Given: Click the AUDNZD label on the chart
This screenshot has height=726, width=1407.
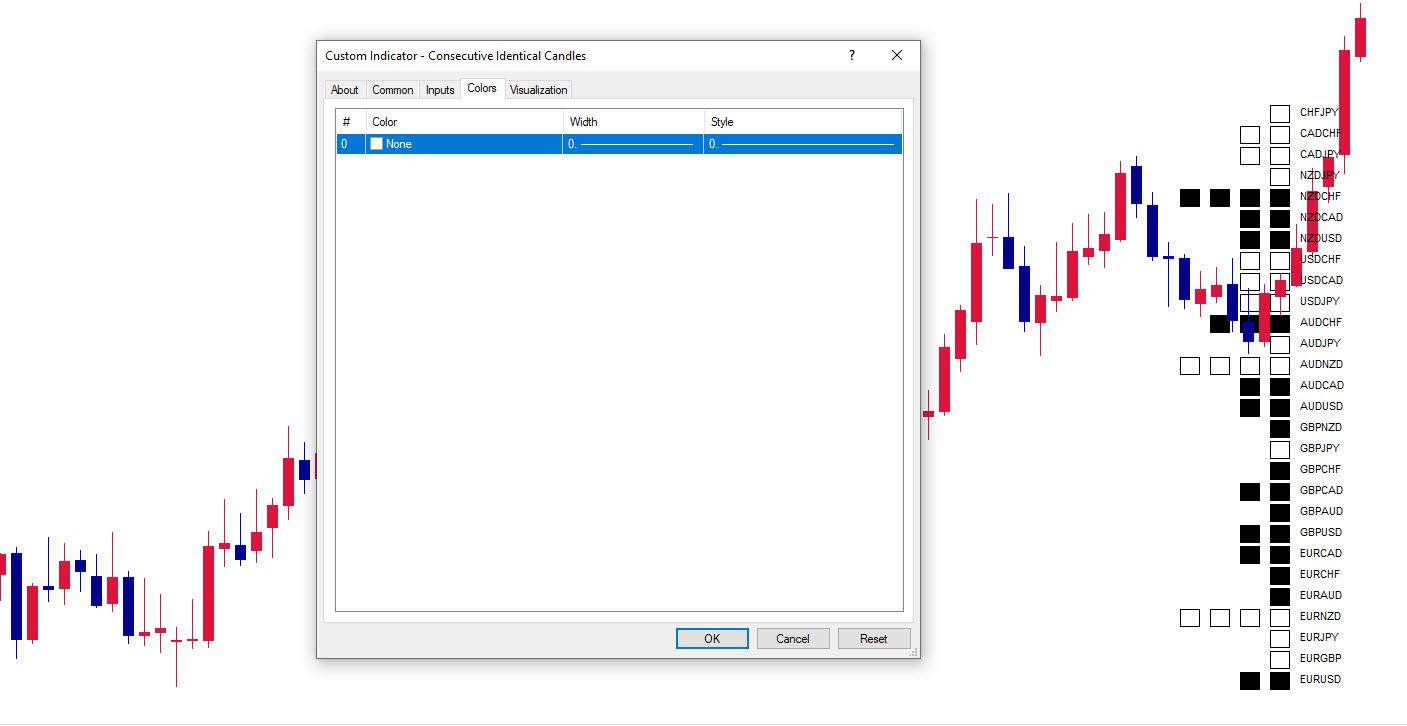Looking at the screenshot, I should pyautogui.click(x=1321, y=364).
